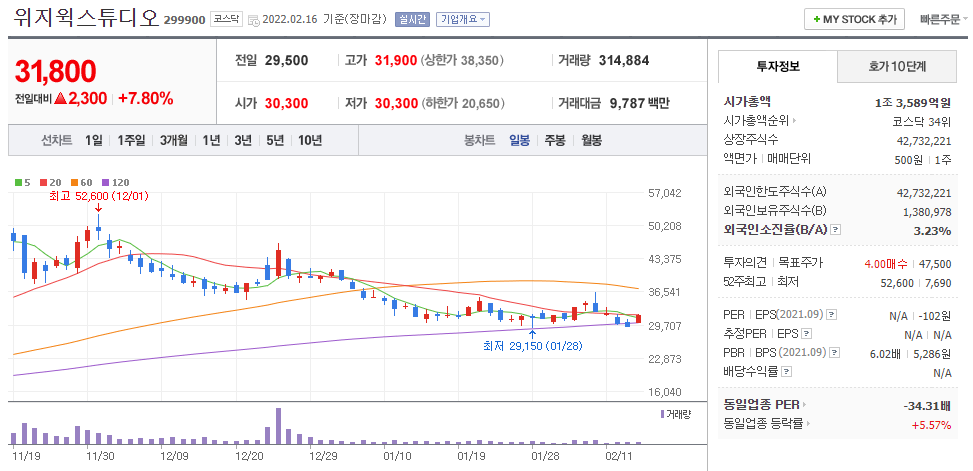The width and height of the screenshot is (973, 471).
Task: Click the purple 거래량 volume legend marker
Action: 663,413
